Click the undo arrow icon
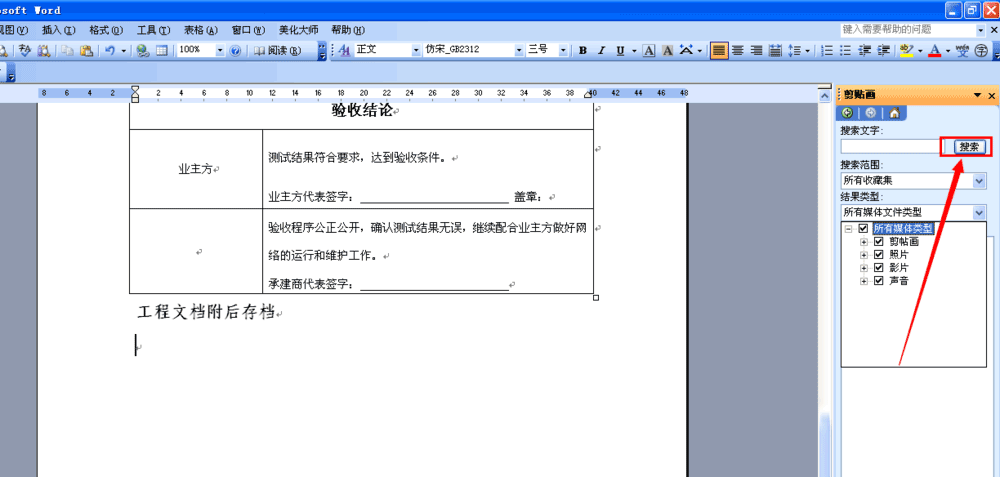This screenshot has width=1000, height=477. pos(109,50)
